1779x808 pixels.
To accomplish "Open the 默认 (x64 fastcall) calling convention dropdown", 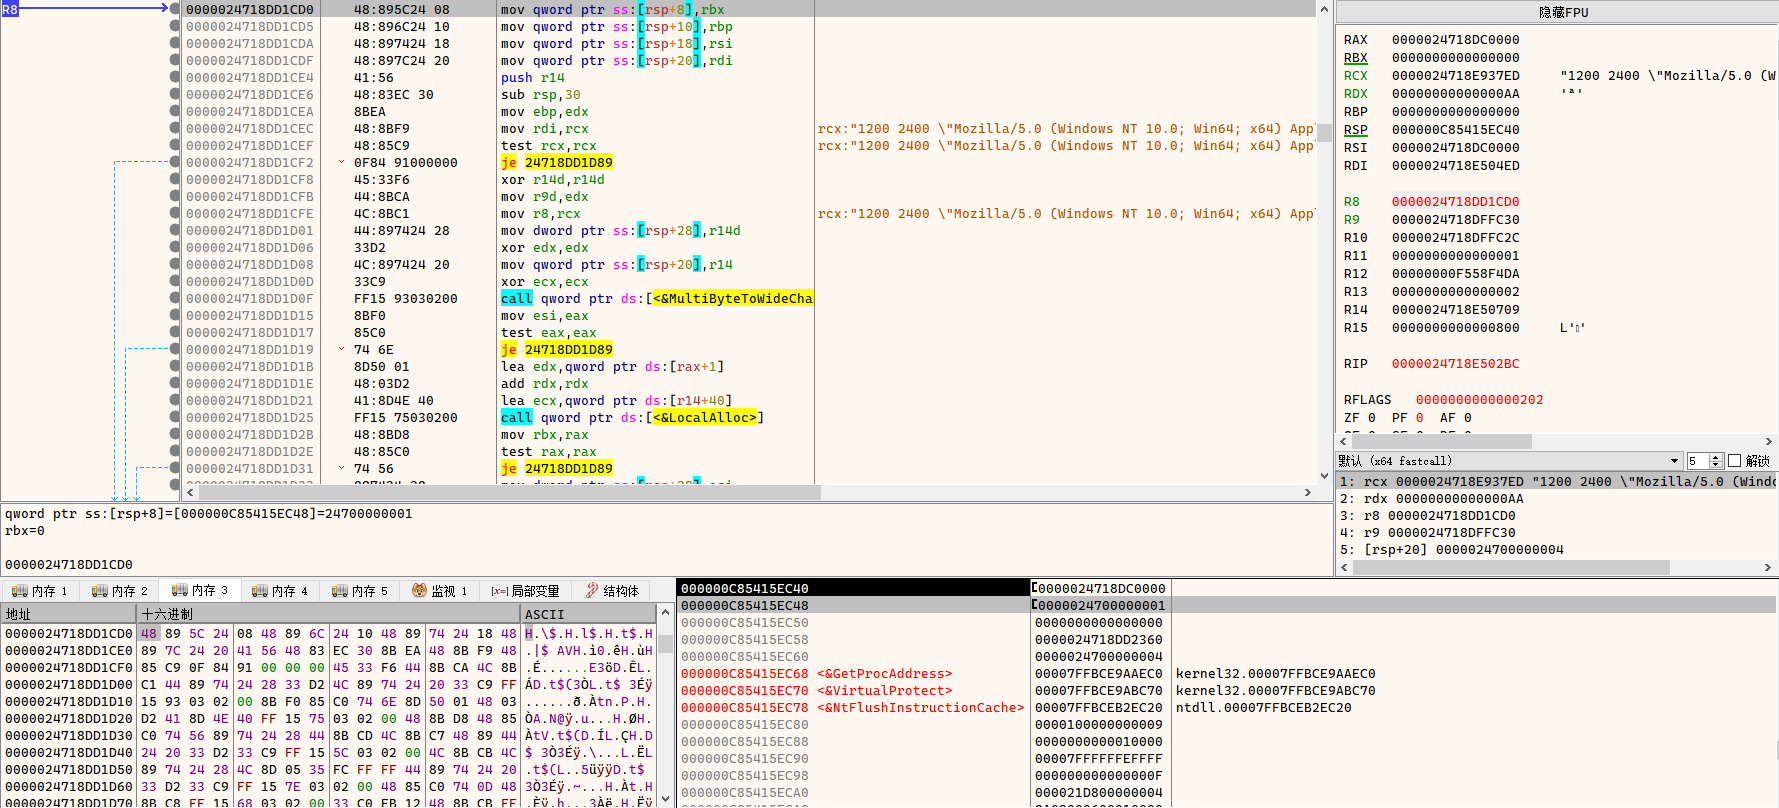I will pyautogui.click(x=1510, y=461).
